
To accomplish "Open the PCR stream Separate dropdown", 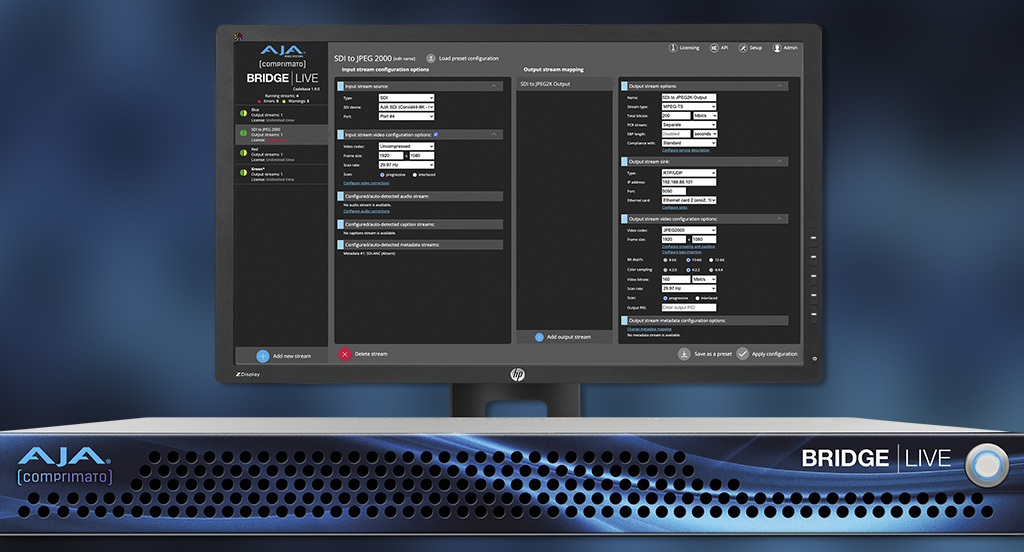I will (x=689, y=125).
